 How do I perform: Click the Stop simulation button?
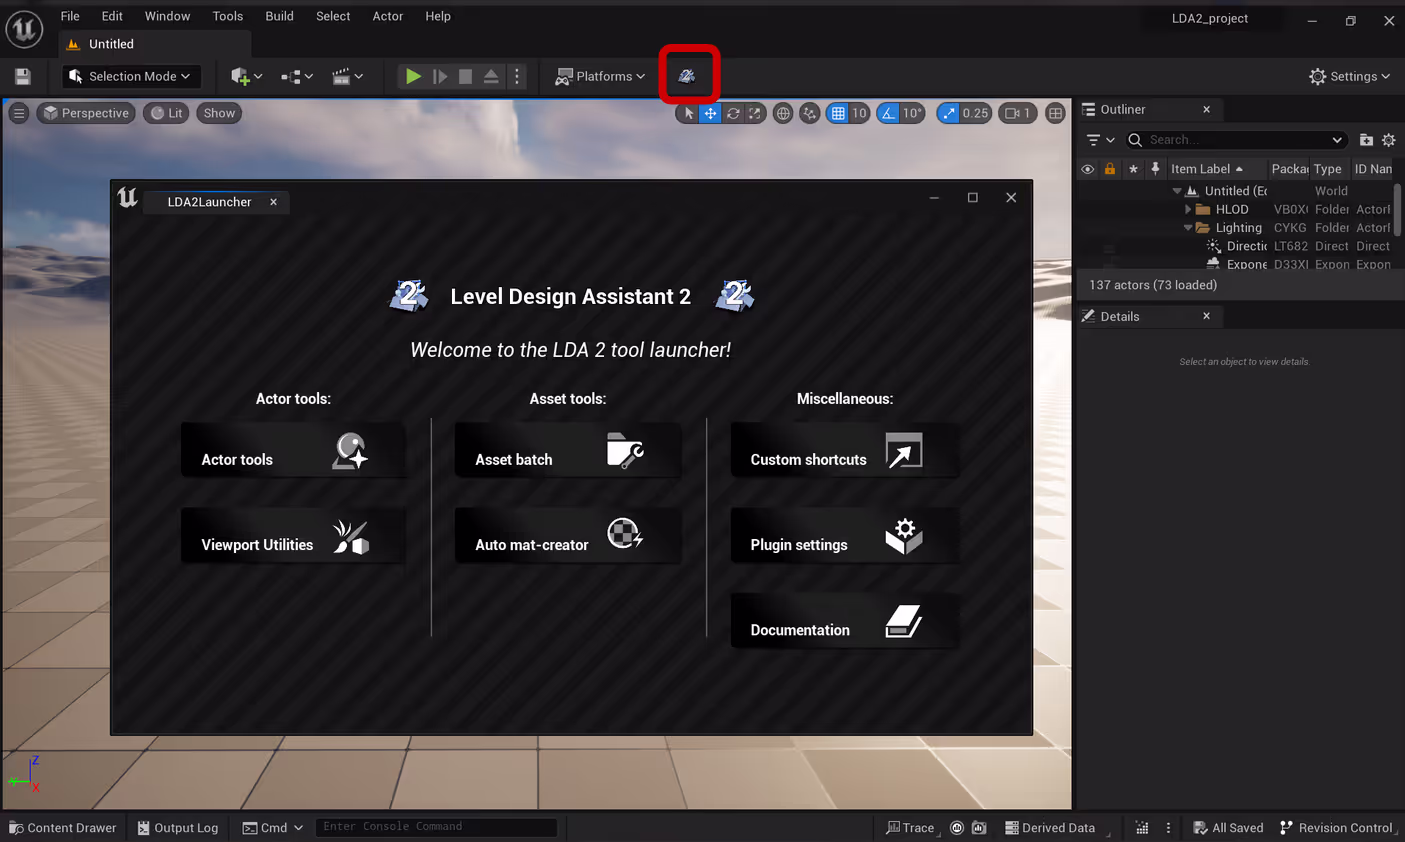pos(465,76)
